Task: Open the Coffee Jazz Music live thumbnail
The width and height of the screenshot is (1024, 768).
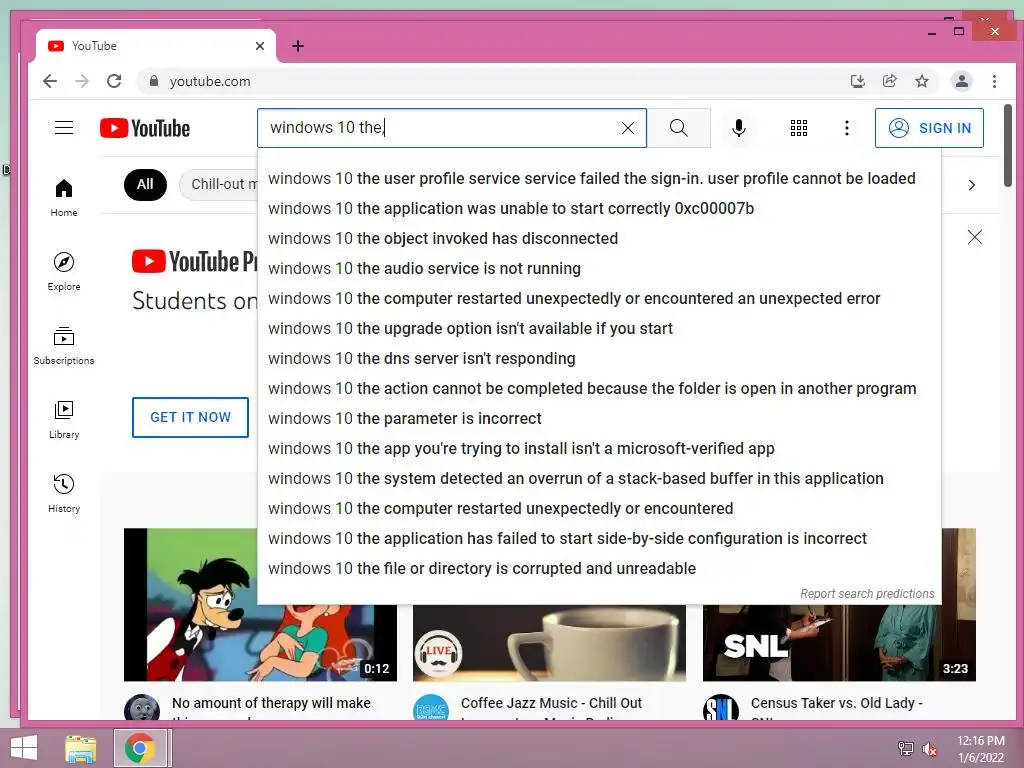Action: pyautogui.click(x=549, y=643)
